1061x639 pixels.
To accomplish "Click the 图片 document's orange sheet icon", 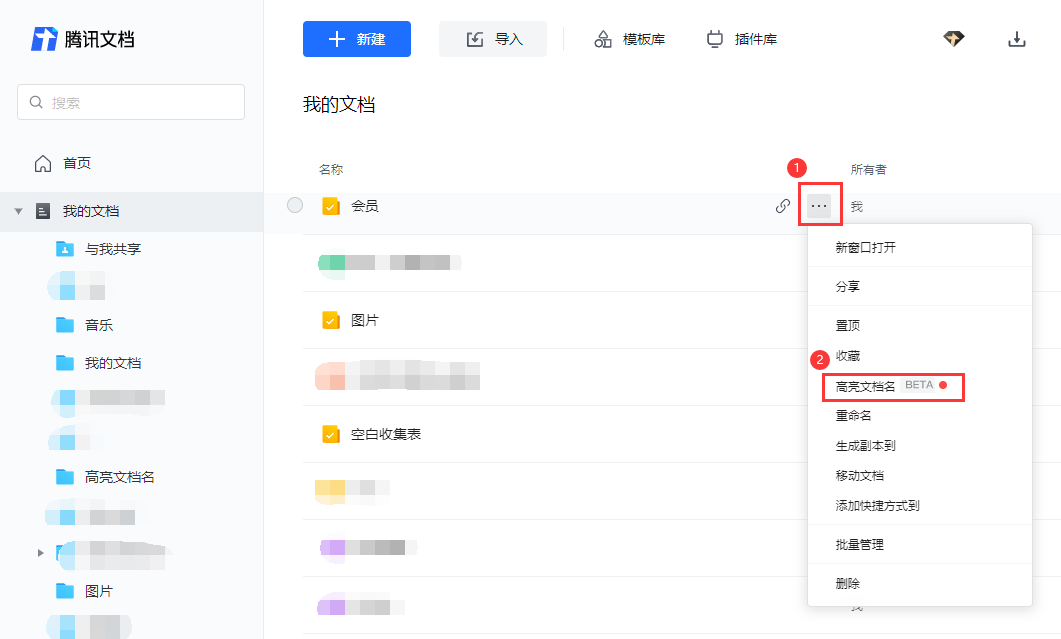I will pos(330,320).
